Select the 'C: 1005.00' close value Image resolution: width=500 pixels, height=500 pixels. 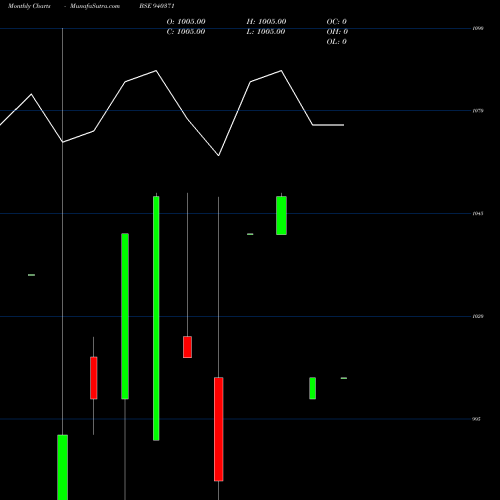[186, 32]
